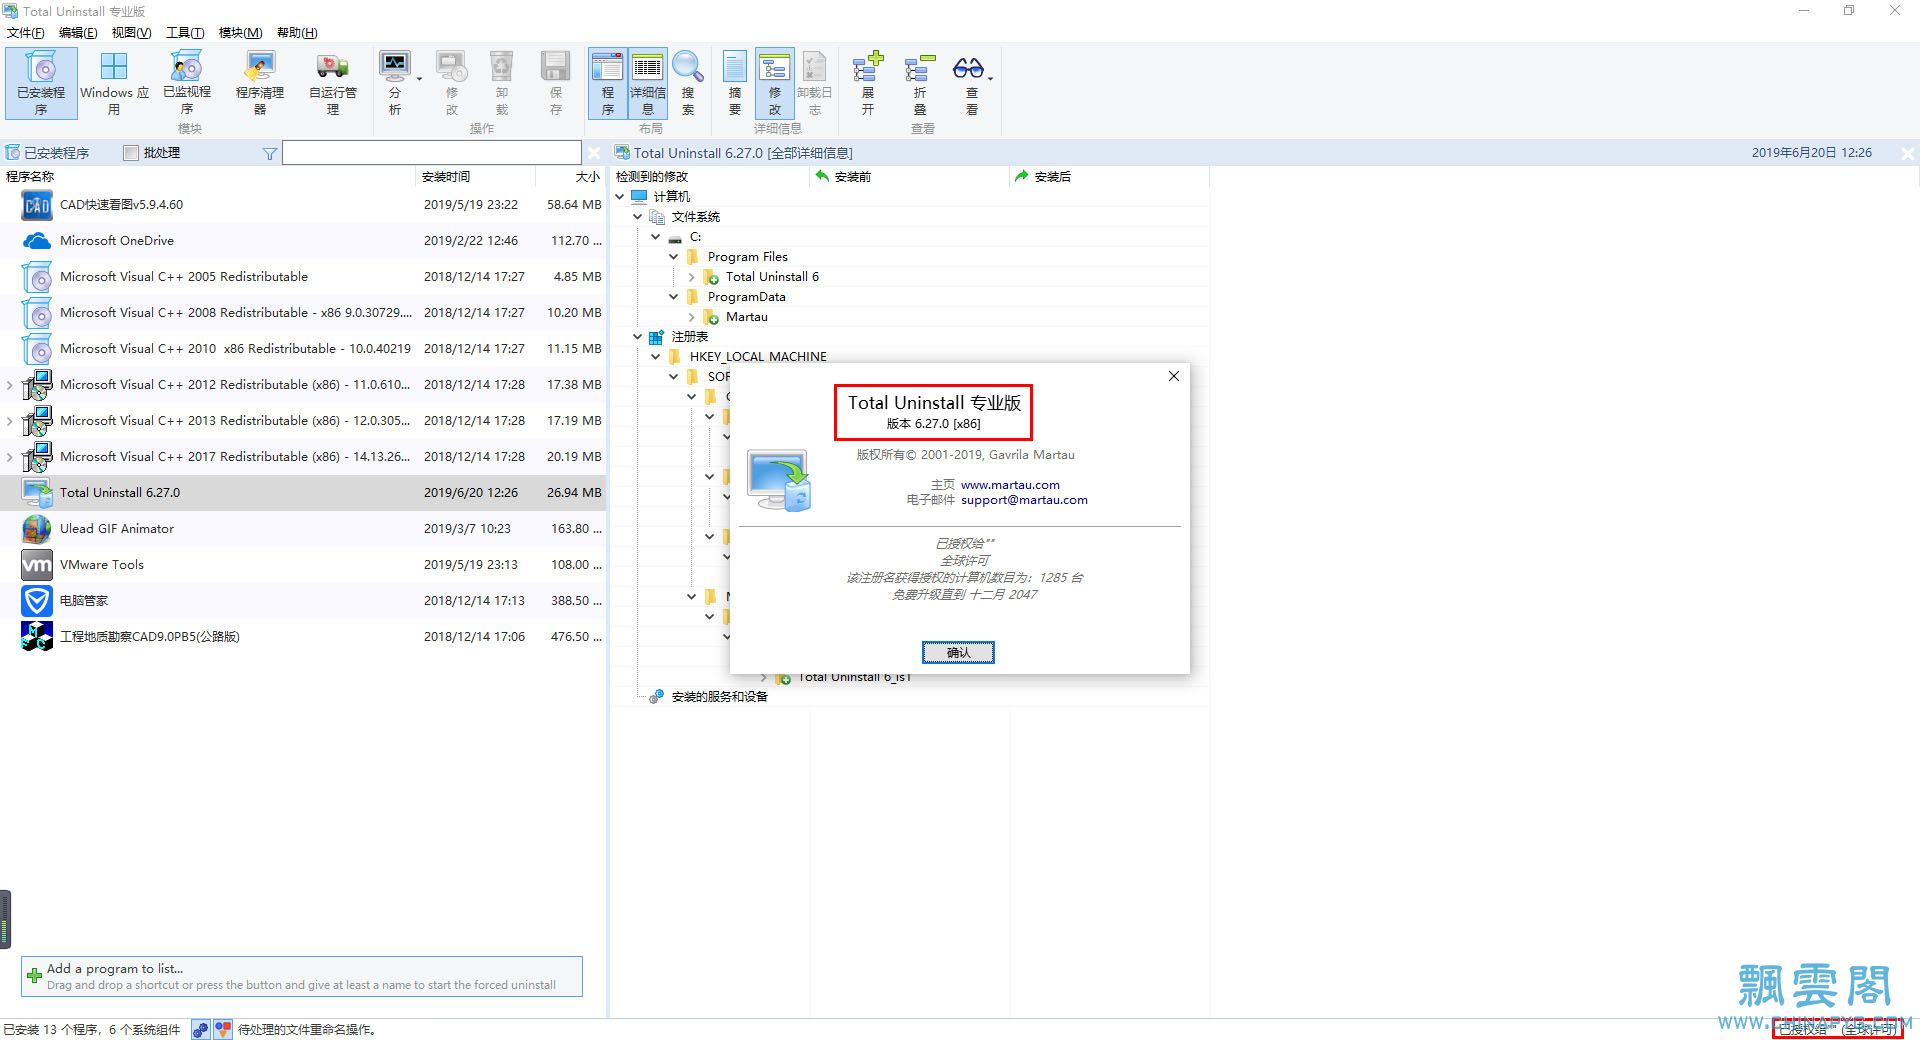This screenshot has height=1040, width=1920.
Task: Click the first status bar blue icon
Action: coord(201,1029)
